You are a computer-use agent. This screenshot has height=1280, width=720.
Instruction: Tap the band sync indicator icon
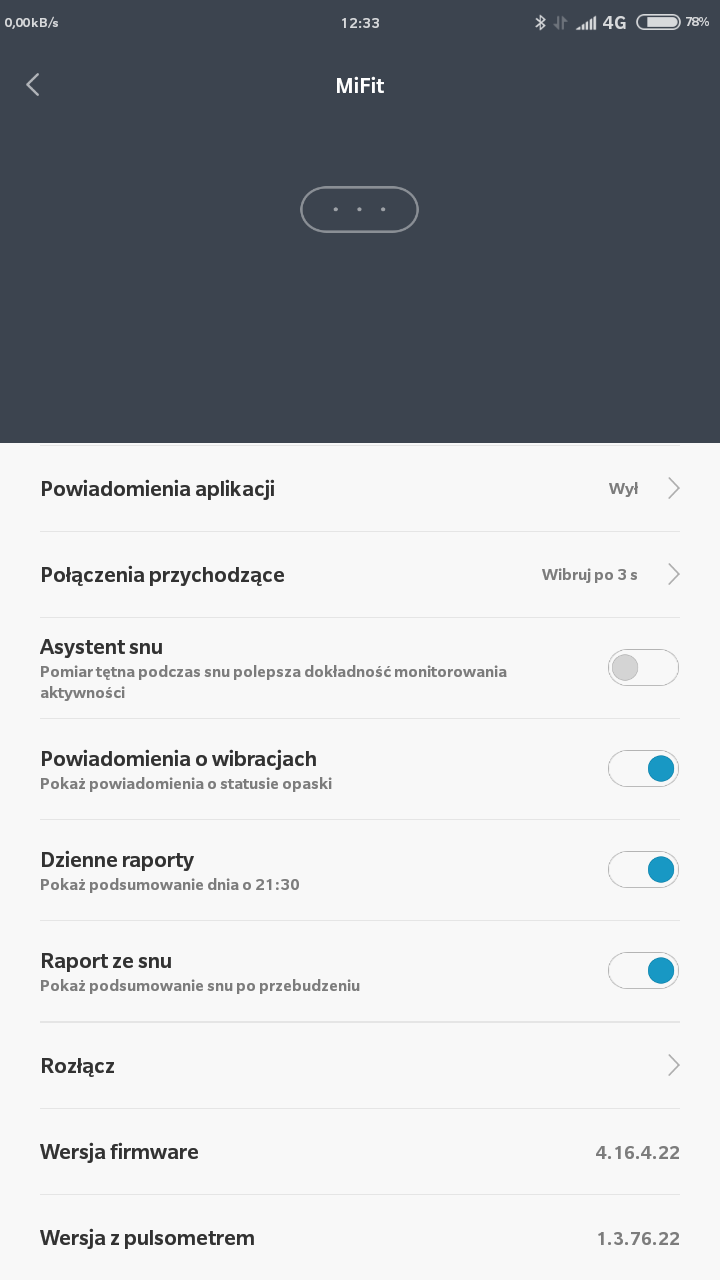click(359, 210)
